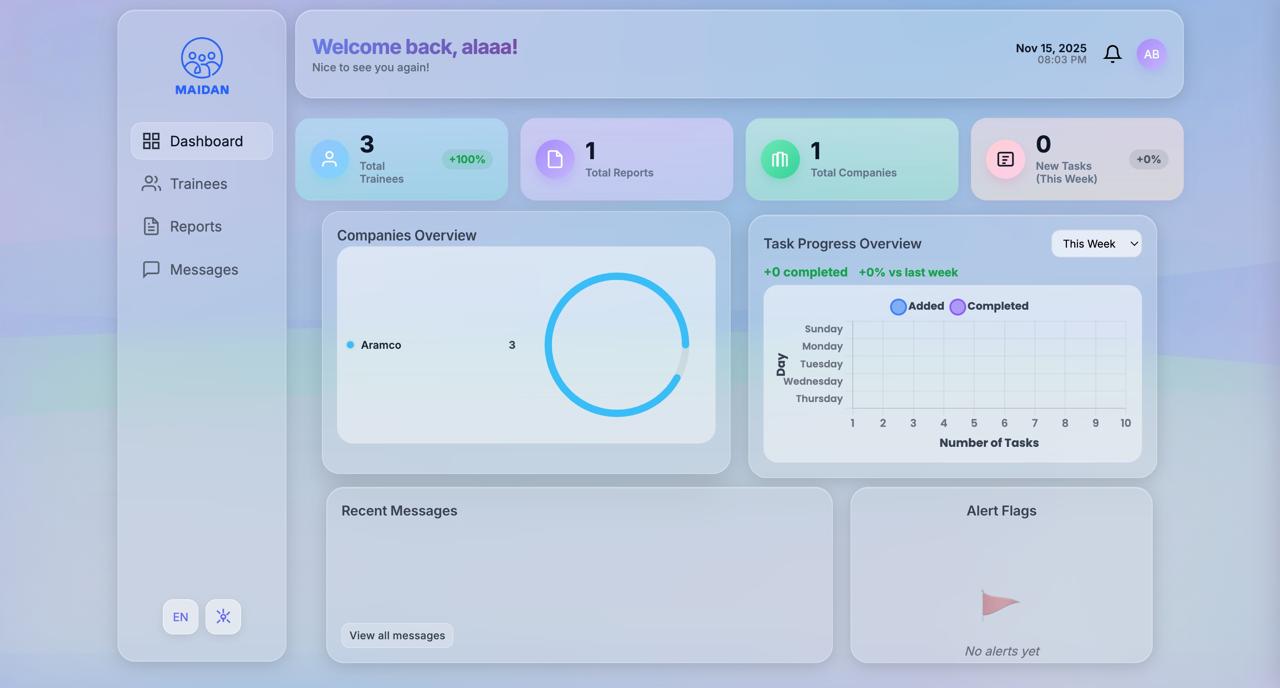Toggle the Added legend in task chart
1280x688 pixels.
point(916,306)
